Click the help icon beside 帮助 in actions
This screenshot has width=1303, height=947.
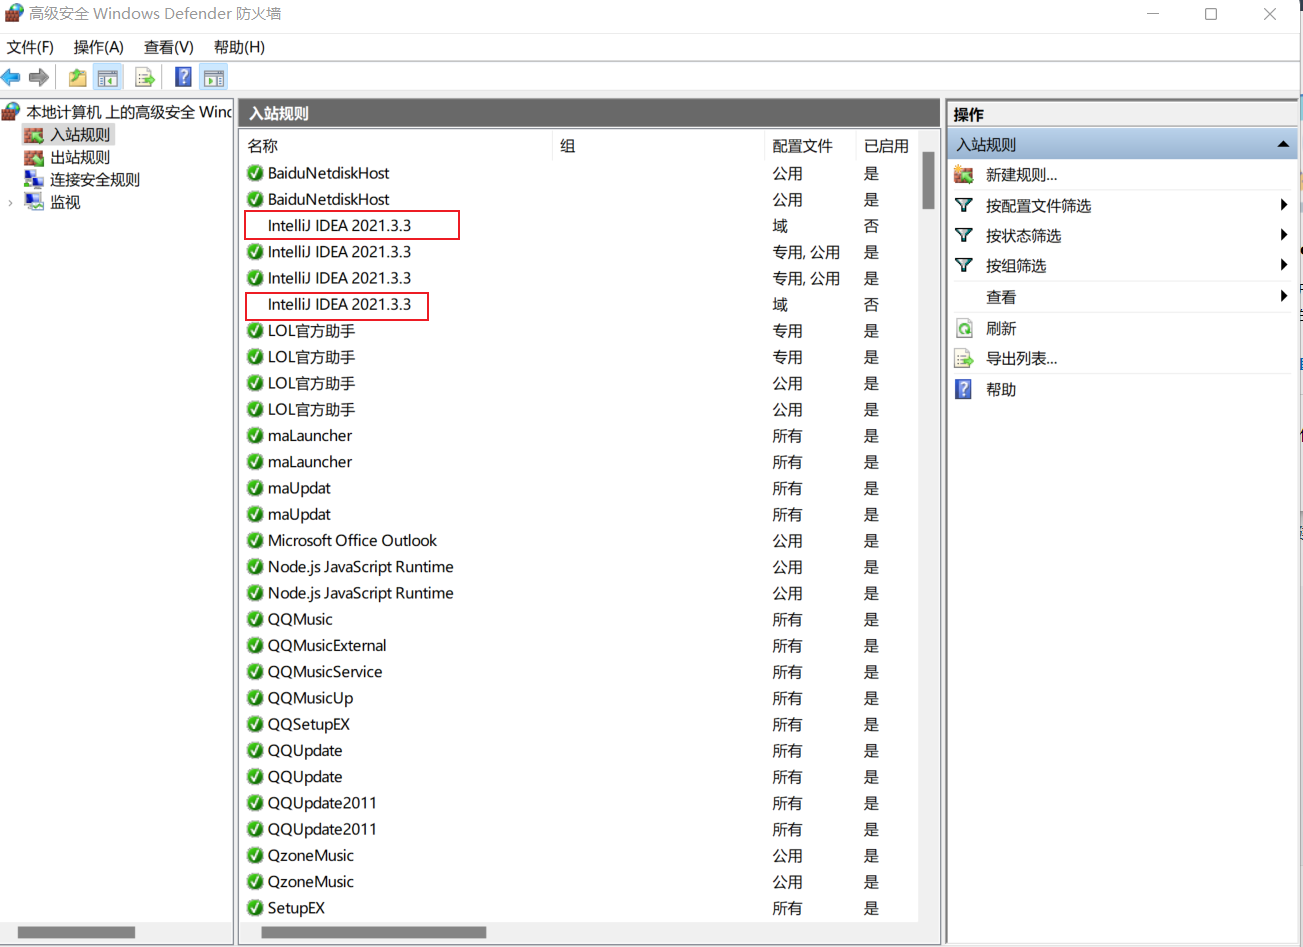pyautogui.click(x=964, y=389)
